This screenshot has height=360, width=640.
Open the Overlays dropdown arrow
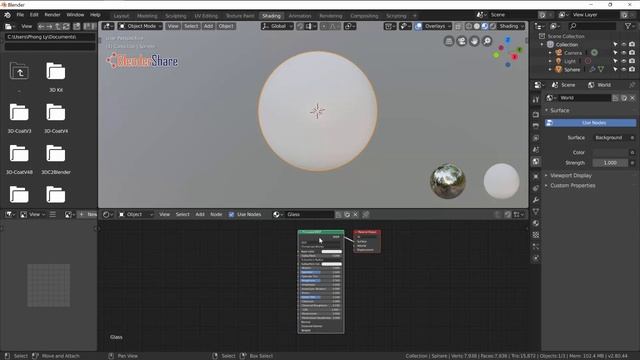449,26
